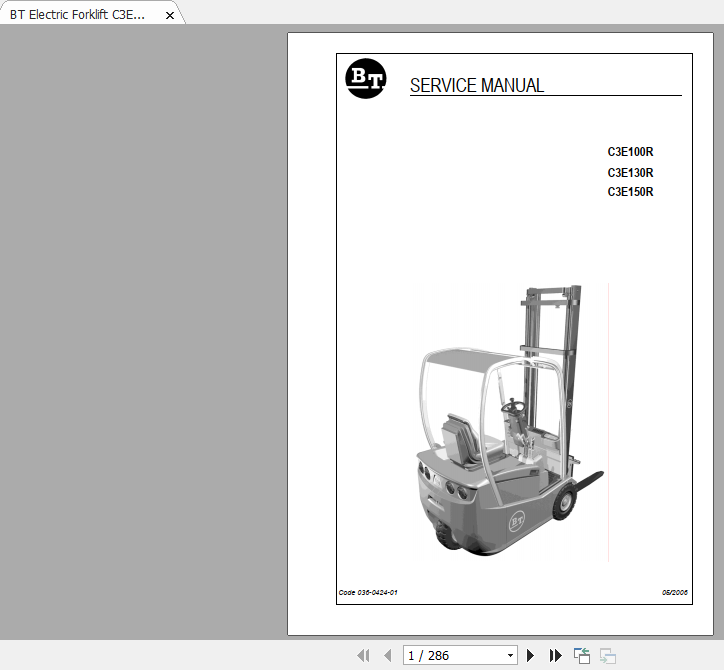The height and width of the screenshot is (670, 724).
Task: Click the C3E100R model text
Action: 630,151
